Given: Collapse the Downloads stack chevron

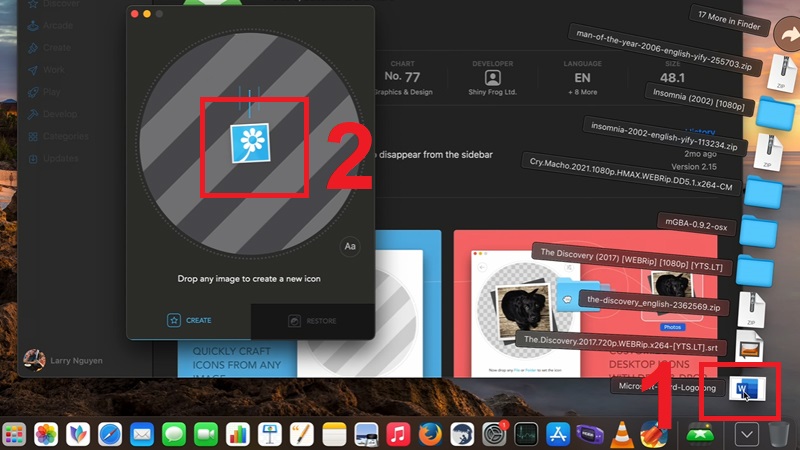Looking at the screenshot, I should click(x=747, y=435).
